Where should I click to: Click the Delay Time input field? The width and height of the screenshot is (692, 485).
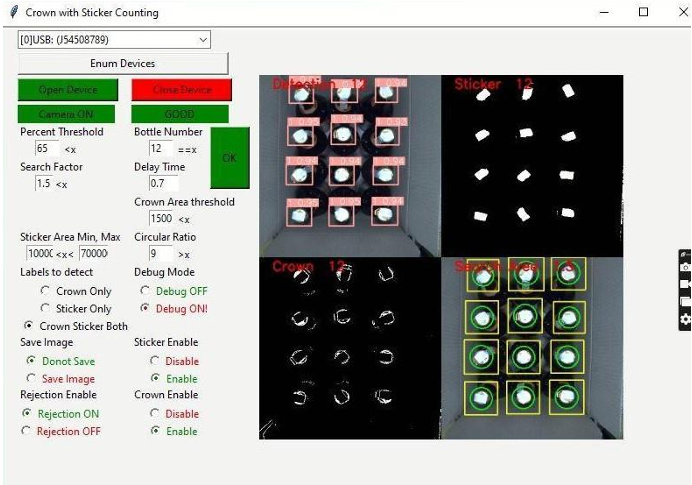[x=162, y=184]
